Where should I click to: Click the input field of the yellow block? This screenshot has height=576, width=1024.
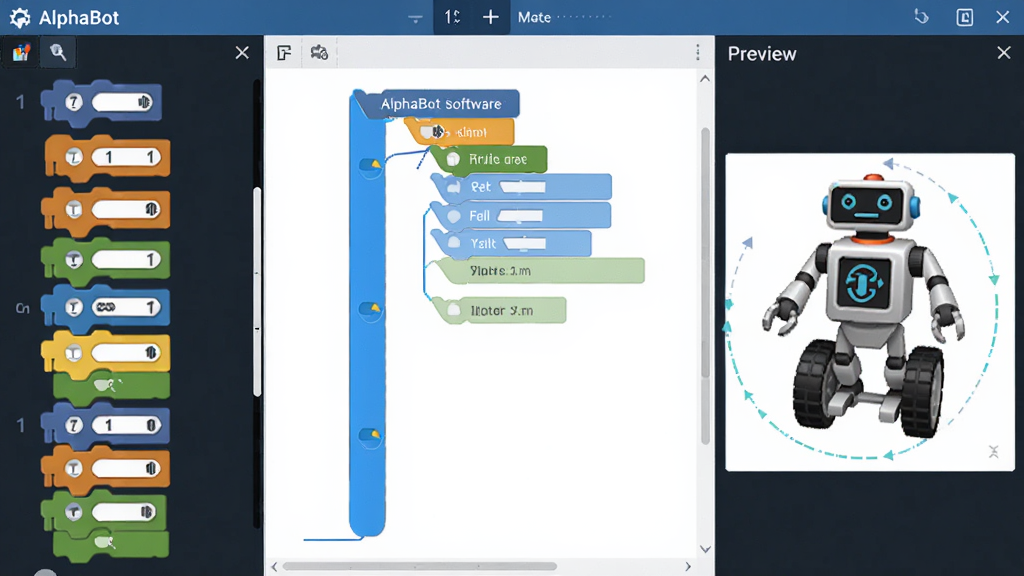(126, 353)
